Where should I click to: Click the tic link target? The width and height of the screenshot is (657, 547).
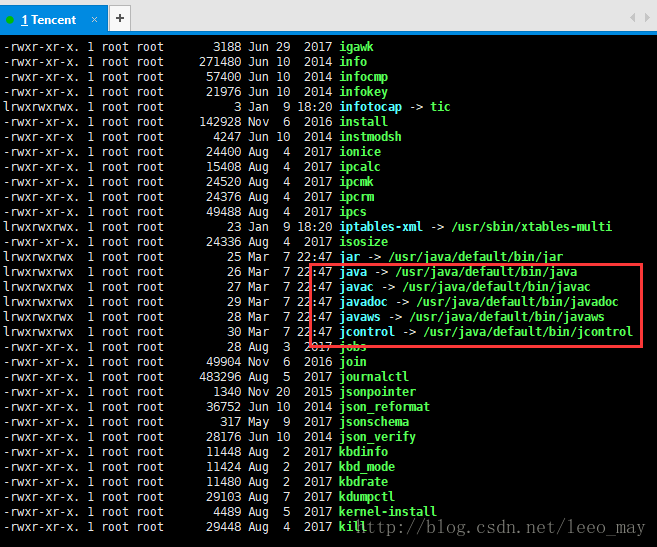pyautogui.click(x=440, y=107)
